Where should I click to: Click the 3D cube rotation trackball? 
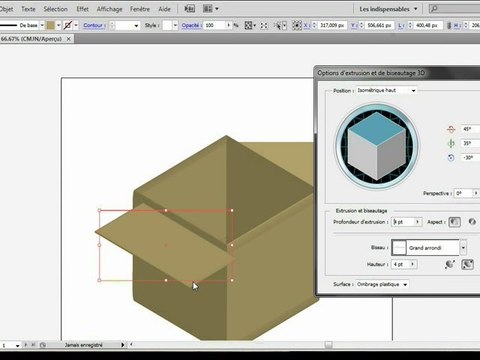pyautogui.click(x=377, y=146)
